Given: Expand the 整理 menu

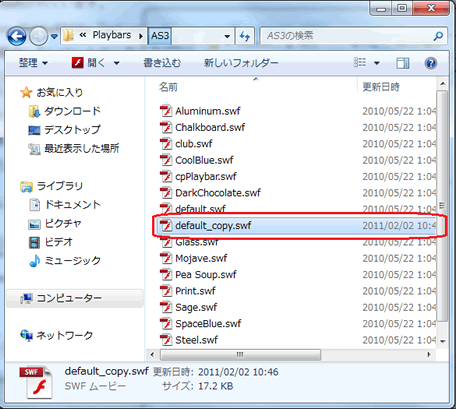Looking at the screenshot, I should 33,63.
